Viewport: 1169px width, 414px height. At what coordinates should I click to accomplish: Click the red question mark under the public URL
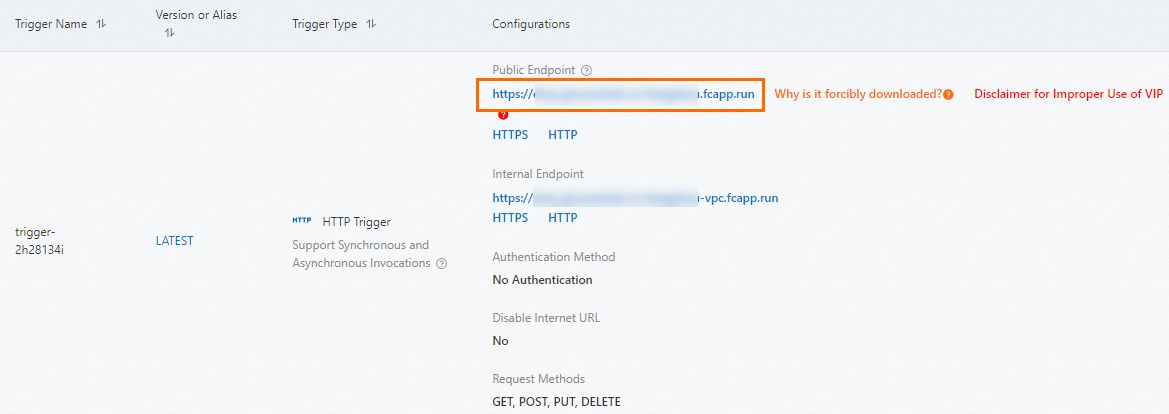click(x=503, y=115)
